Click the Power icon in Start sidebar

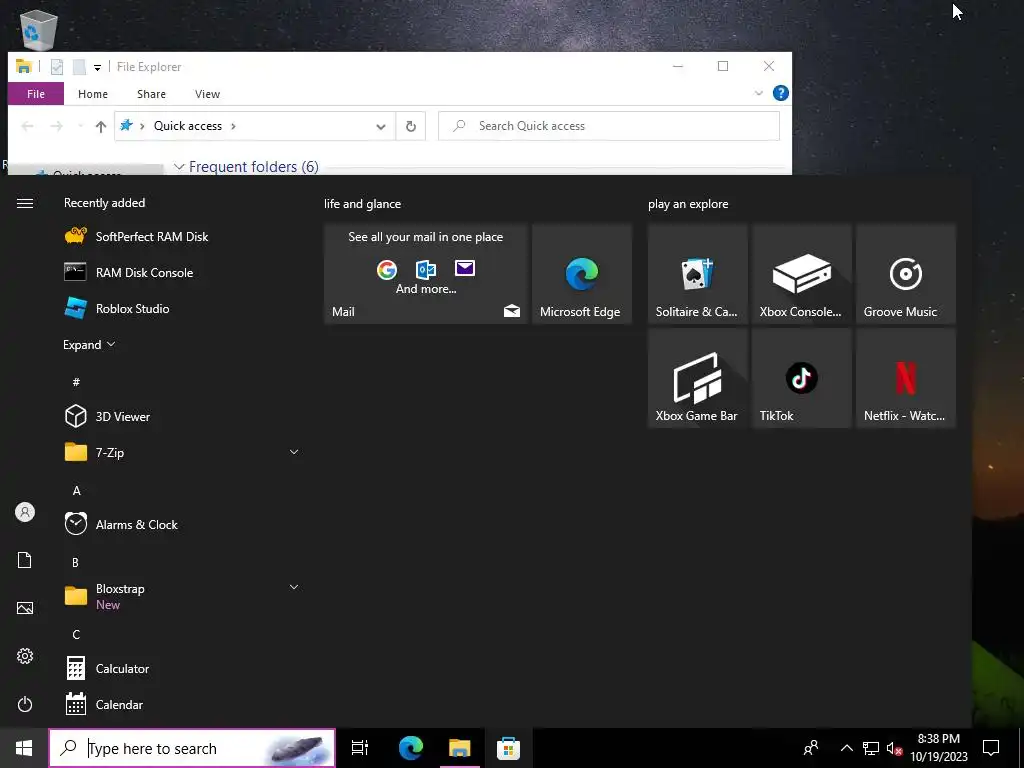(25, 704)
